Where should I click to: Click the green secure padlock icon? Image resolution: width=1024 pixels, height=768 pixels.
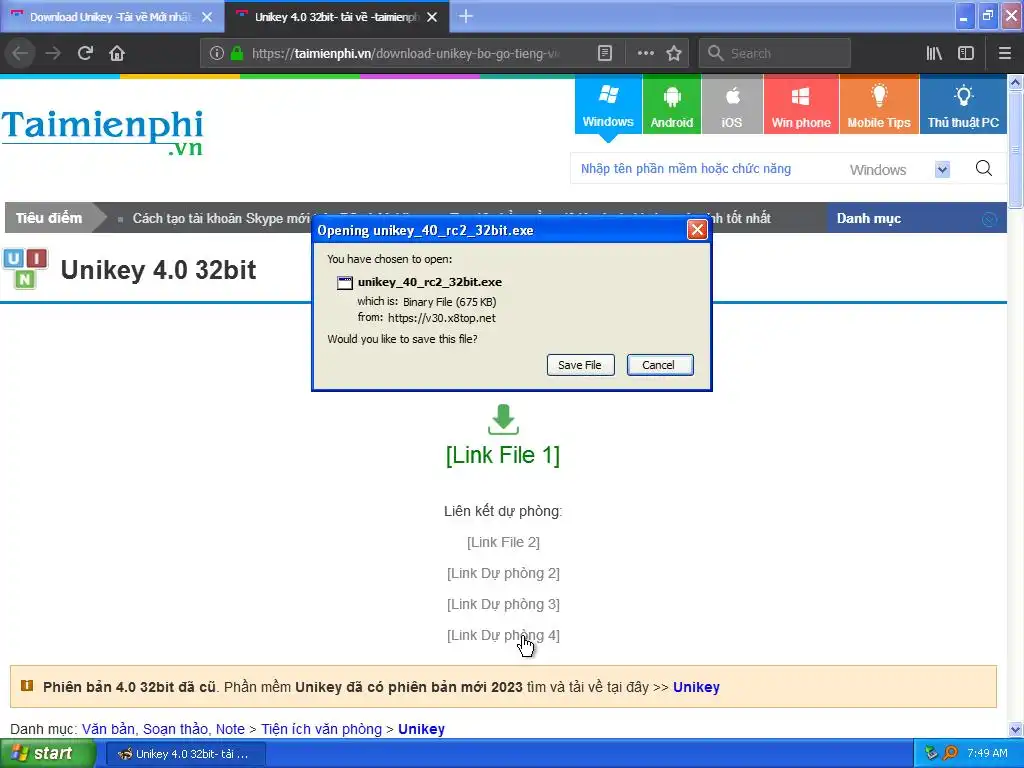pos(237,53)
